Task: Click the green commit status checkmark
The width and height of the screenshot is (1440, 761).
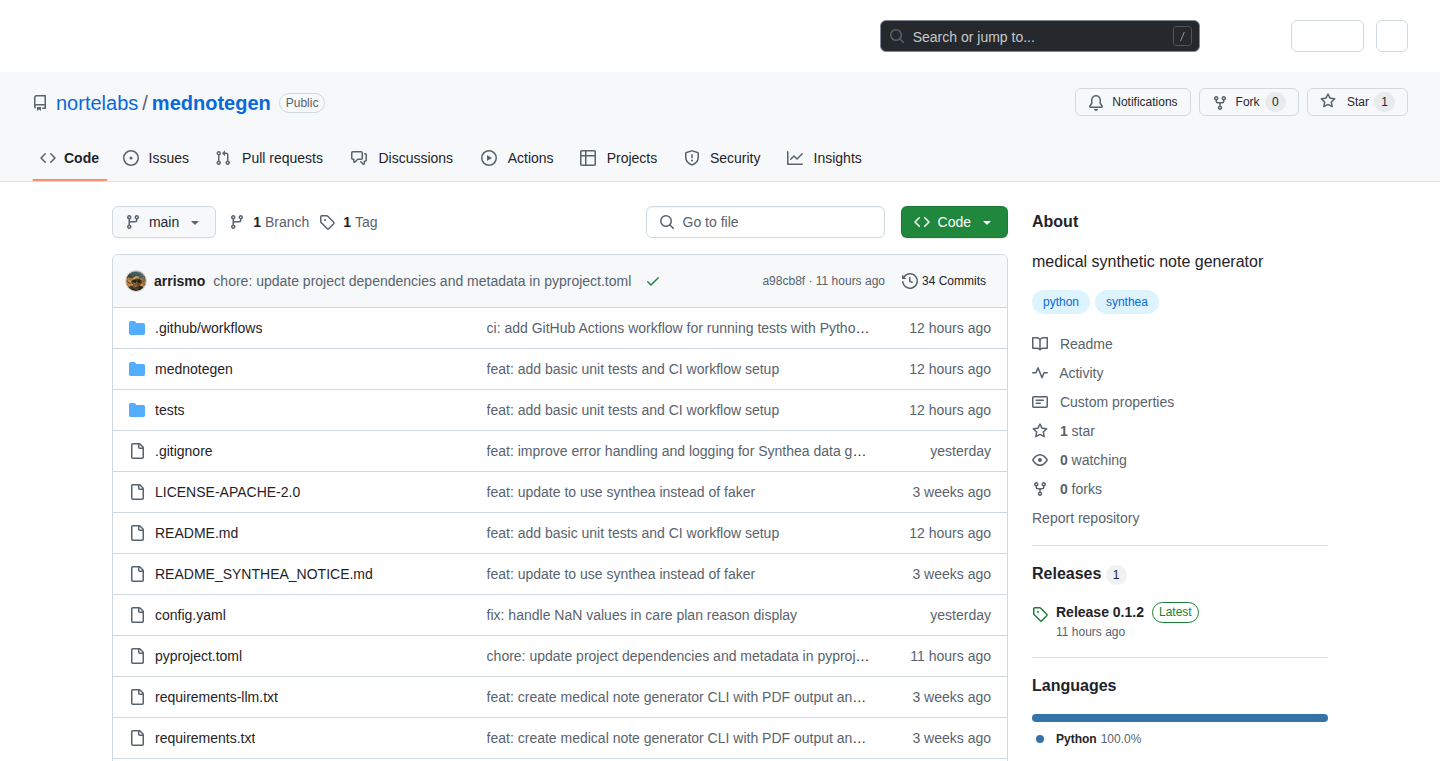Action: pyautogui.click(x=653, y=281)
